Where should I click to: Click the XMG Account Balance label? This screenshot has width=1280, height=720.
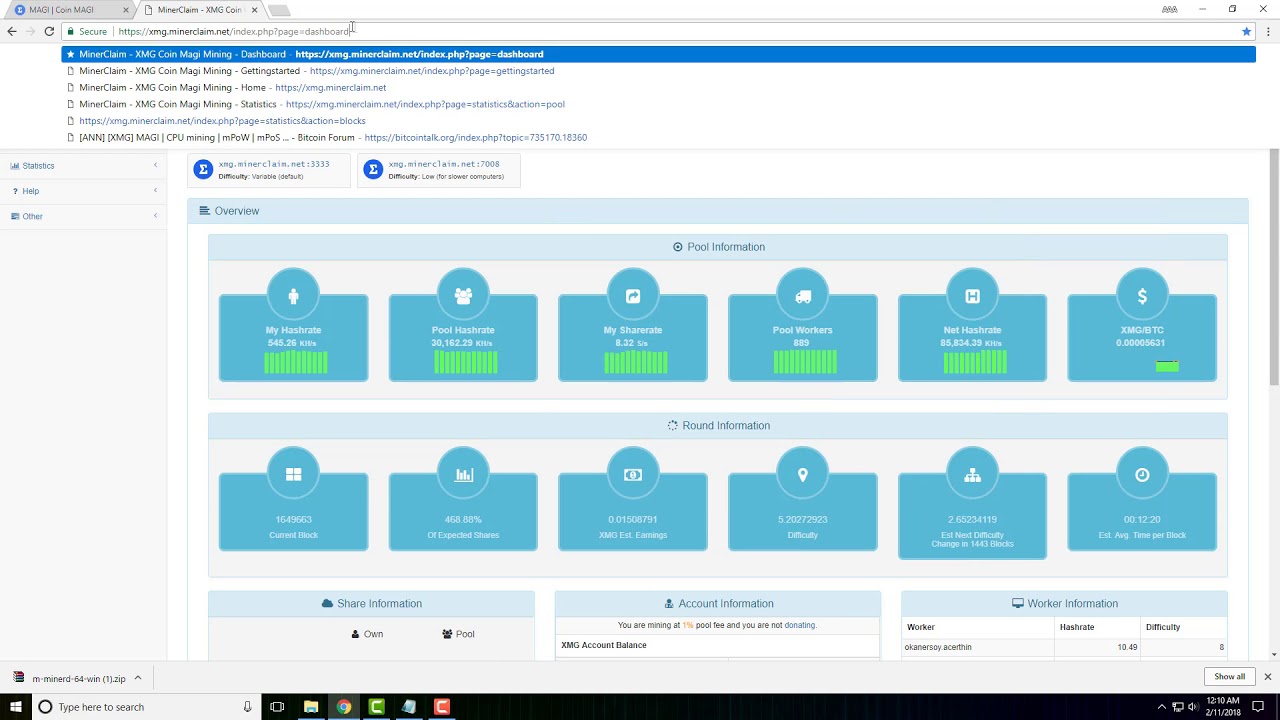(x=604, y=645)
